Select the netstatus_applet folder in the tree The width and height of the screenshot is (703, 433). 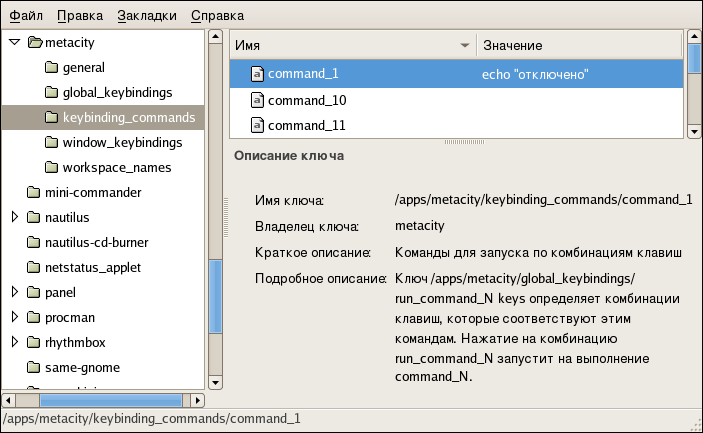pos(92,267)
